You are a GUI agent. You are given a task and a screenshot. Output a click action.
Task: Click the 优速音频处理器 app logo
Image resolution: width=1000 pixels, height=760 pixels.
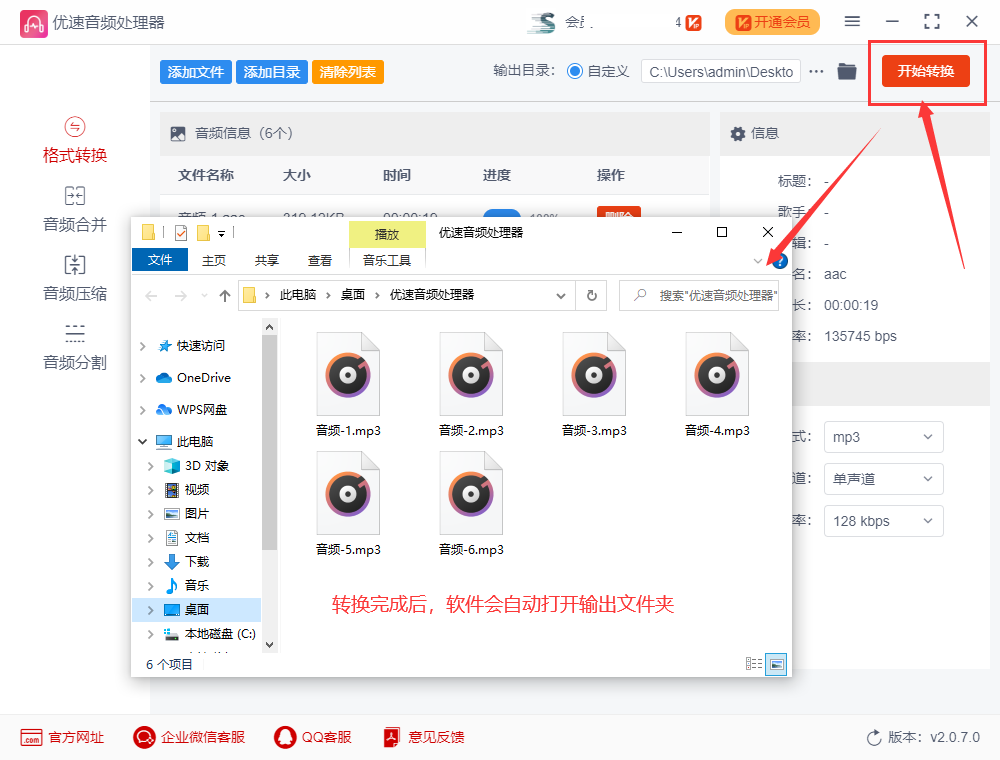[x=34, y=21]
